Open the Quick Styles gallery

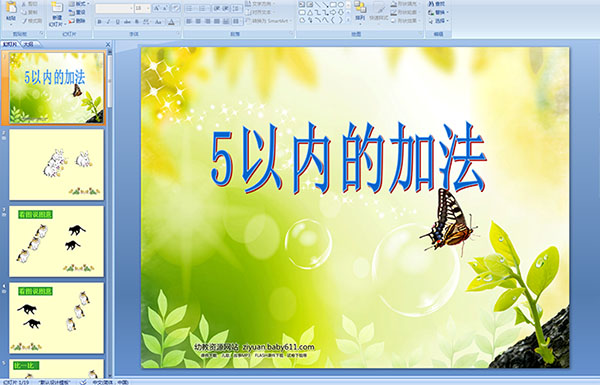pyautogui.click(x=379, y=13)
